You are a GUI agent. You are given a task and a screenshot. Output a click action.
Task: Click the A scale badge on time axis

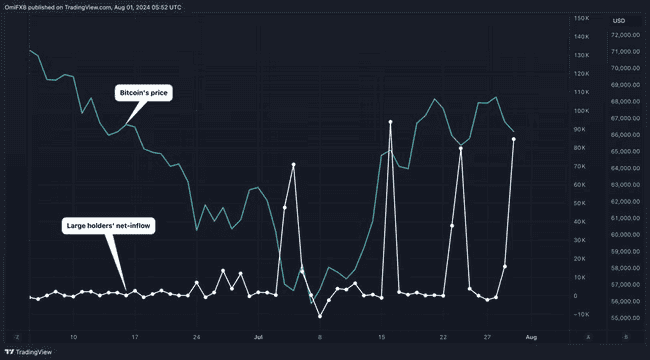click(588, 337)
